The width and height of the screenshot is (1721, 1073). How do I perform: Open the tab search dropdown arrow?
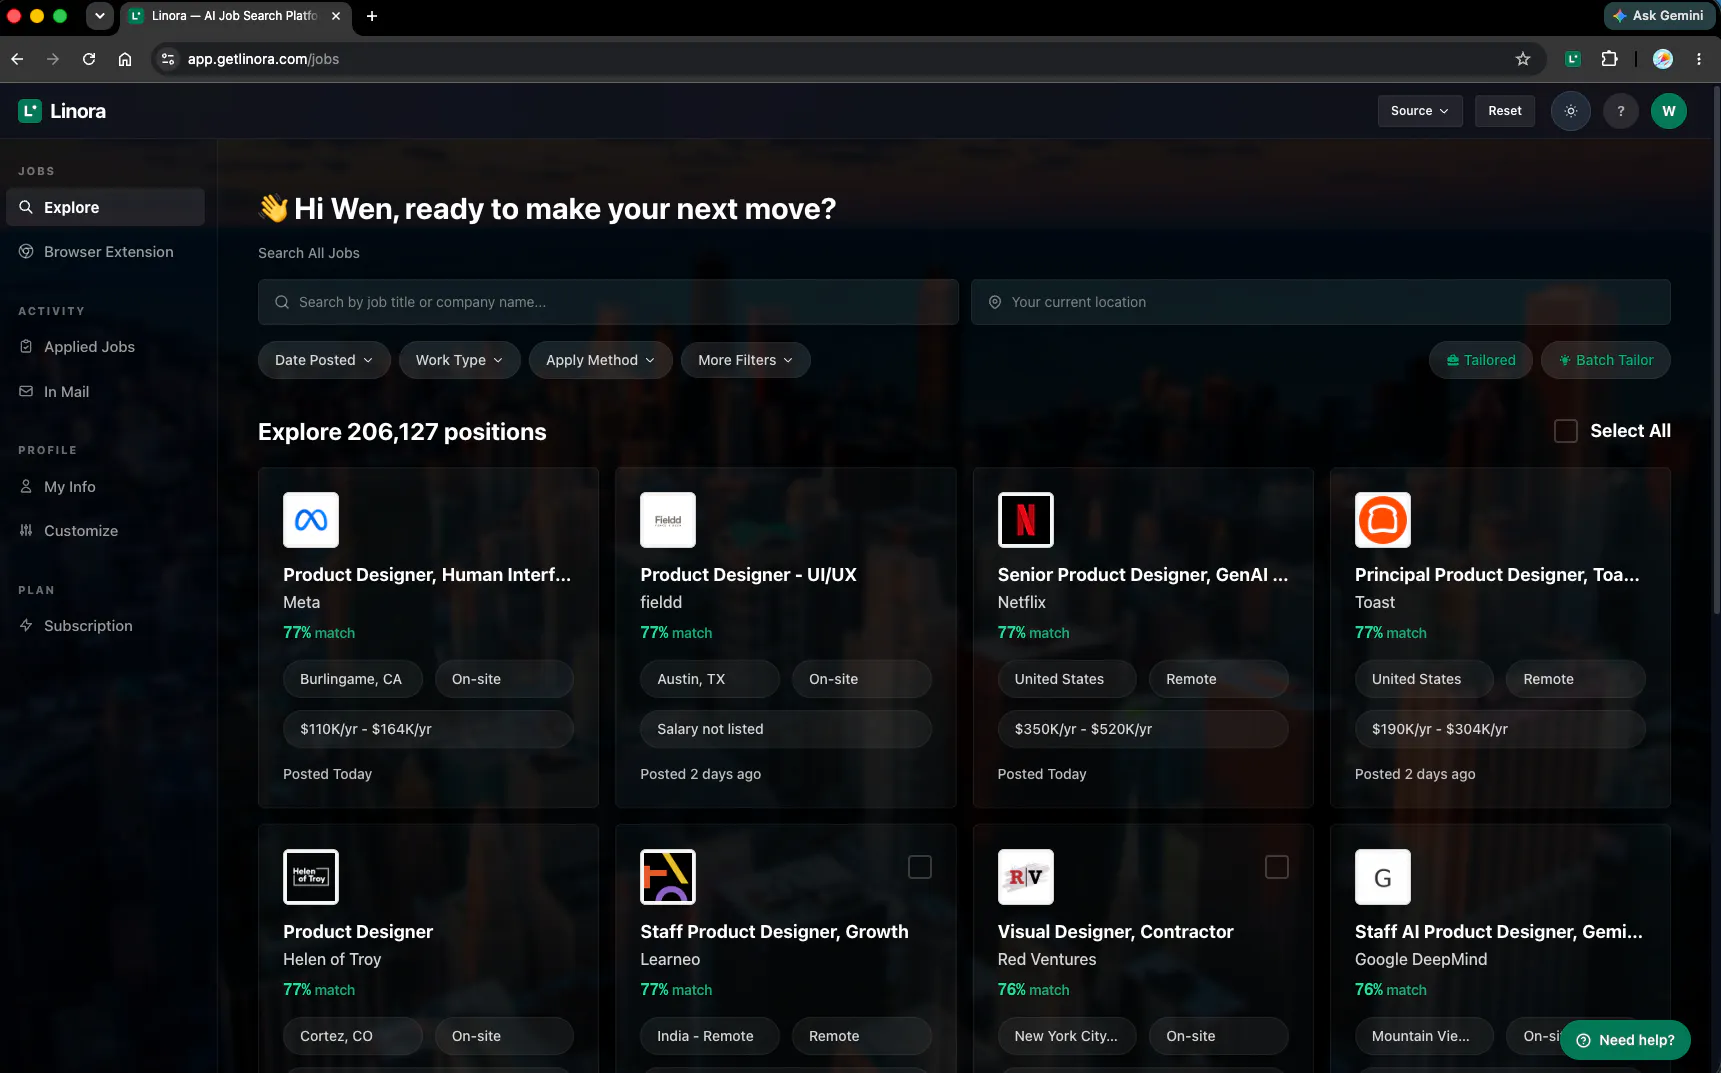pyautogui.click(x=100, y=16)
